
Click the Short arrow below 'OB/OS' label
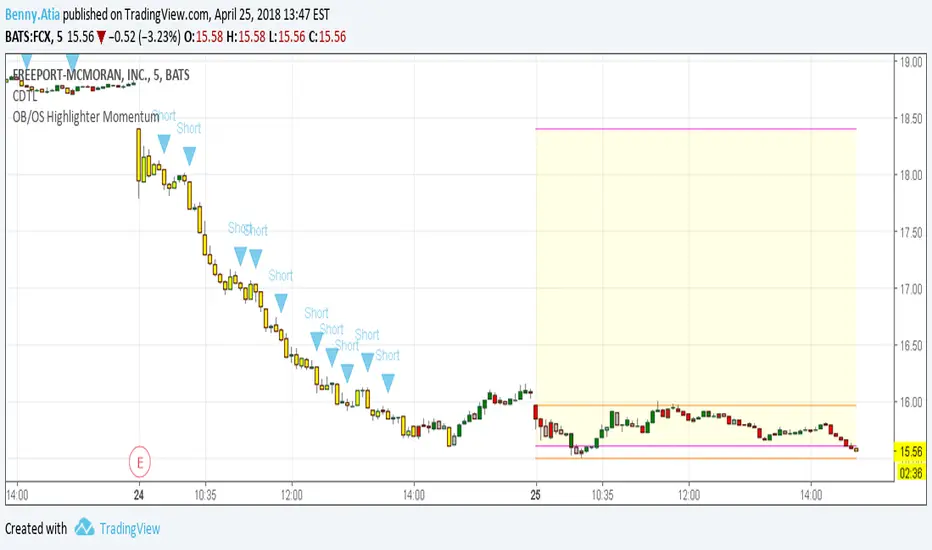click(x=164, y=143)
